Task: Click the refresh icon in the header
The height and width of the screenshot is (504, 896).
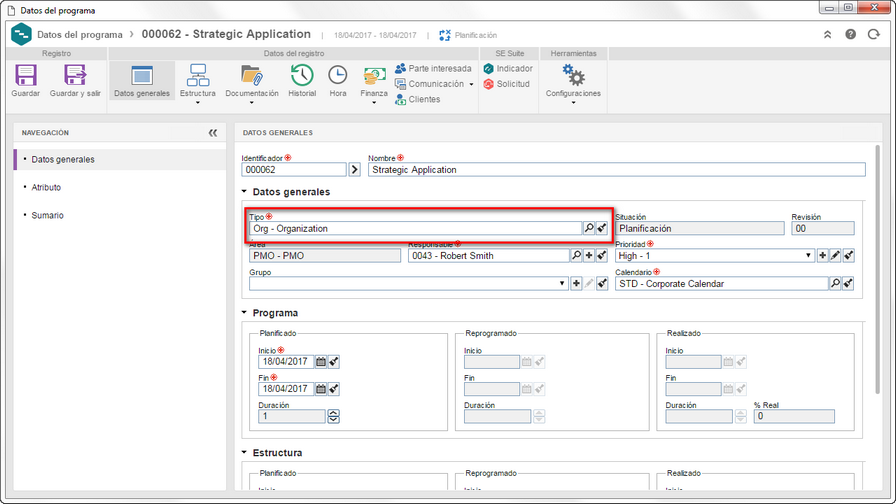Action: 874,35
